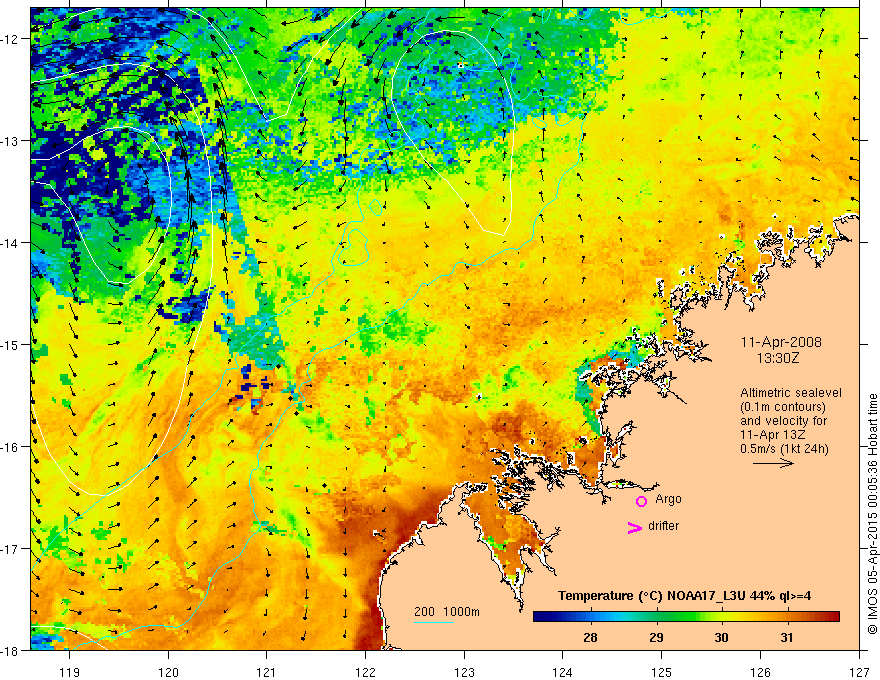Click the longitude axis label 125
The height and width of the screenshot is (680, 880).
[662, 671]
